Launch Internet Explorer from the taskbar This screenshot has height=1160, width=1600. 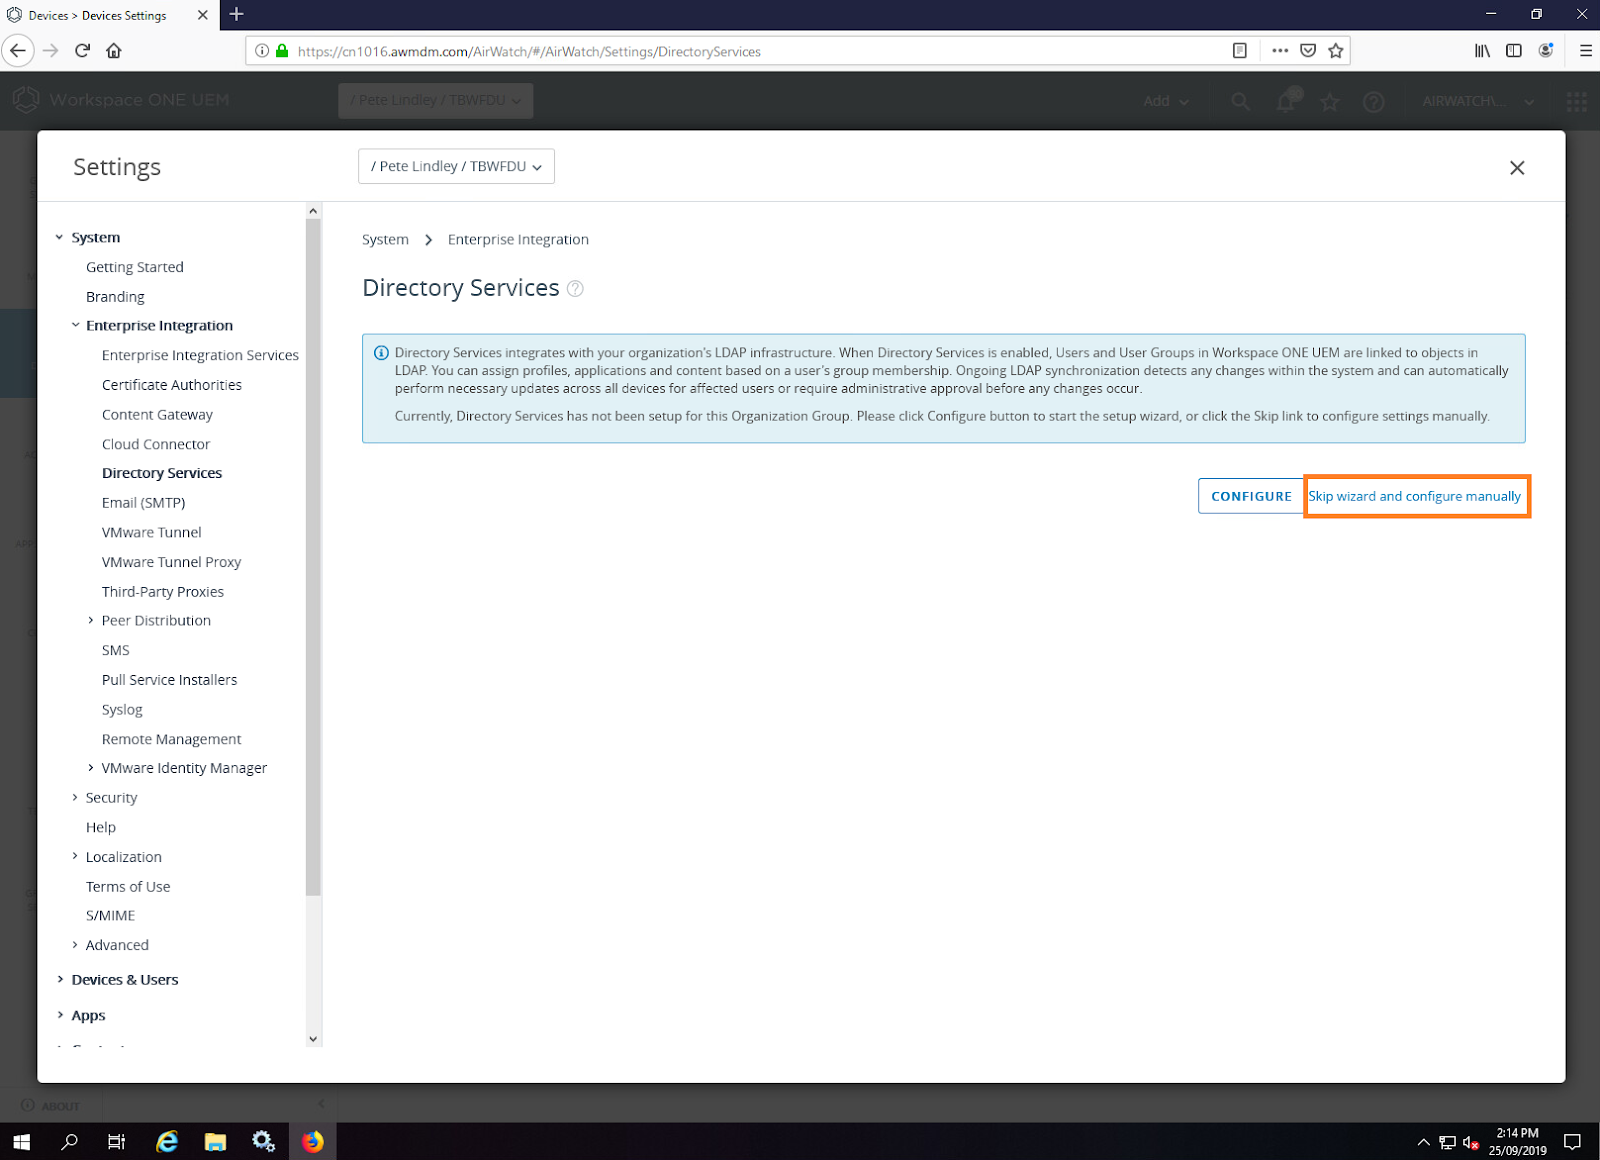(167, 1141)
